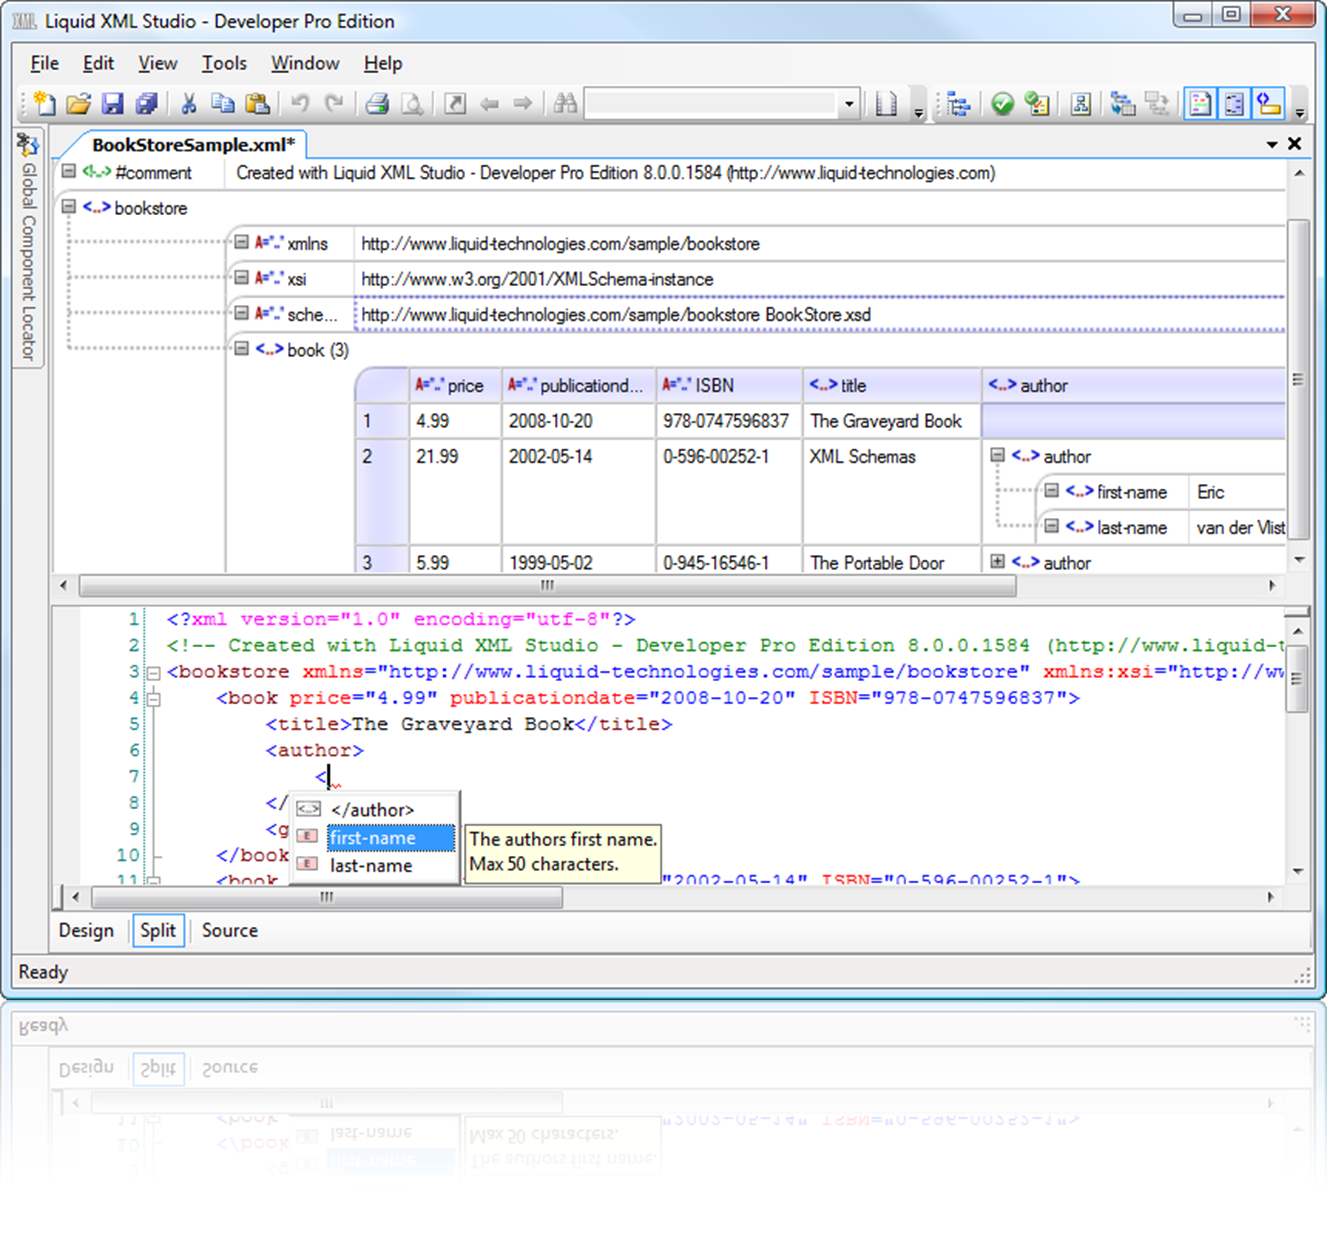This screenshot has width=1327, height=1240.
Task: Click the Find binoculars icon
Action: 565,103
